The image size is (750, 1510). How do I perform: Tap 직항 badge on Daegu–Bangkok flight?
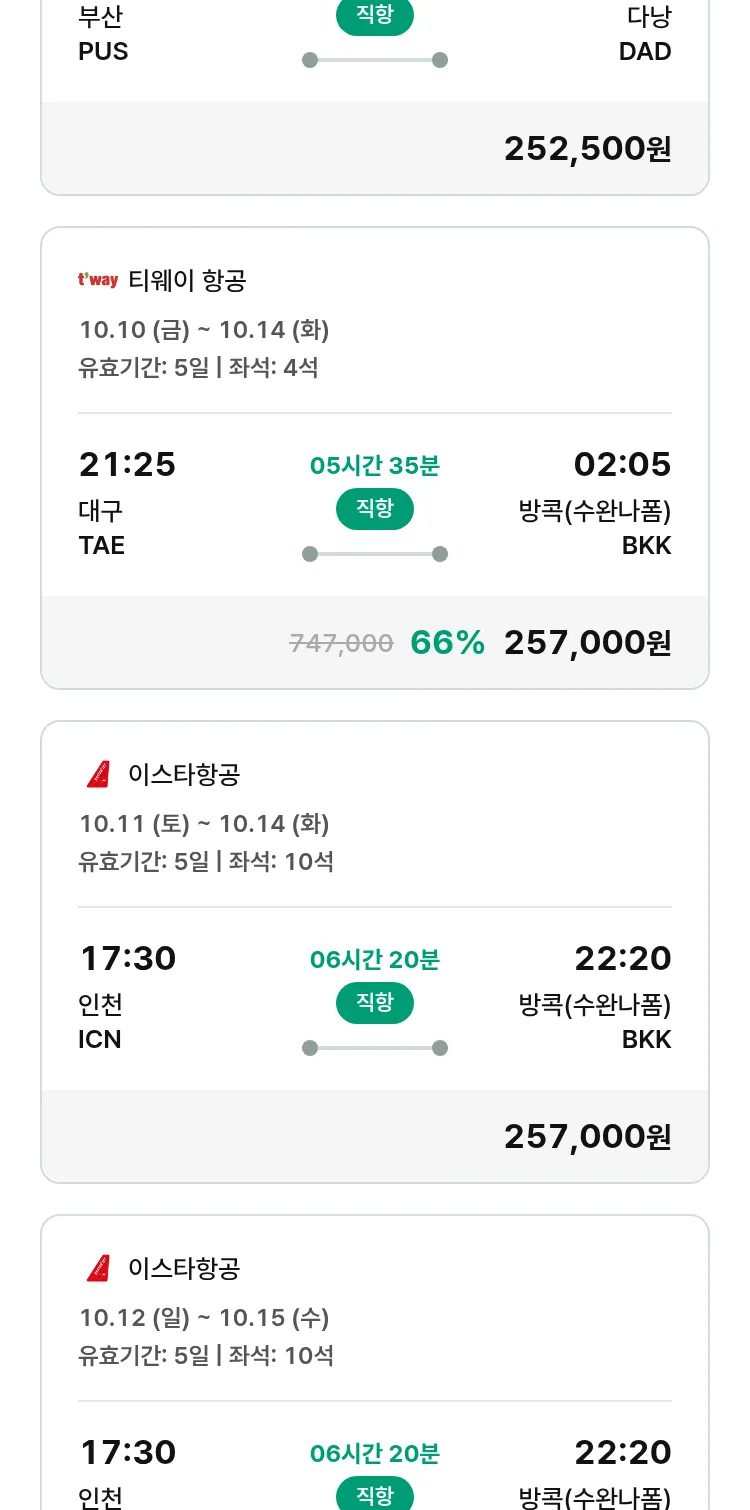pyautogui.click(x=375, y=509)
